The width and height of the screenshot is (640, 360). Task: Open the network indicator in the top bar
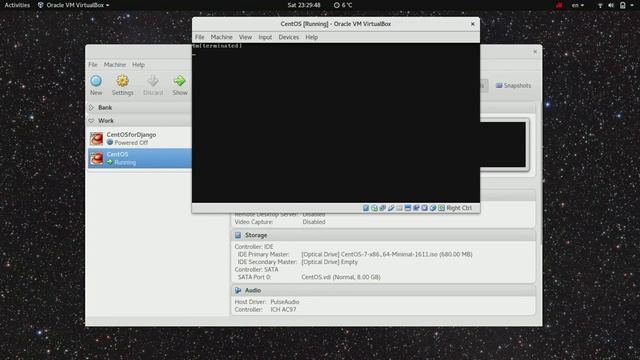click(x=600, y=5)
